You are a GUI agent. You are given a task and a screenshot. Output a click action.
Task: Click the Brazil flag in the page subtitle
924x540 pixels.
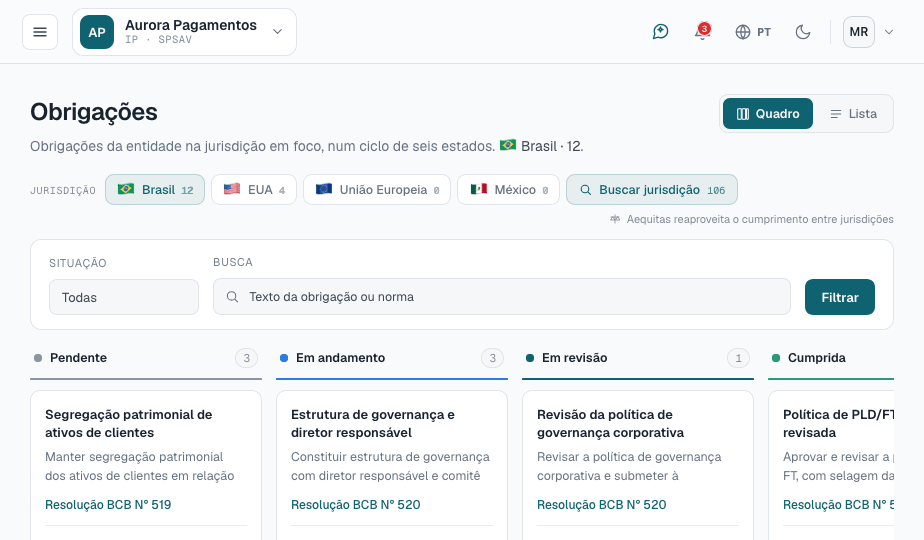click(x=508, y=145)
